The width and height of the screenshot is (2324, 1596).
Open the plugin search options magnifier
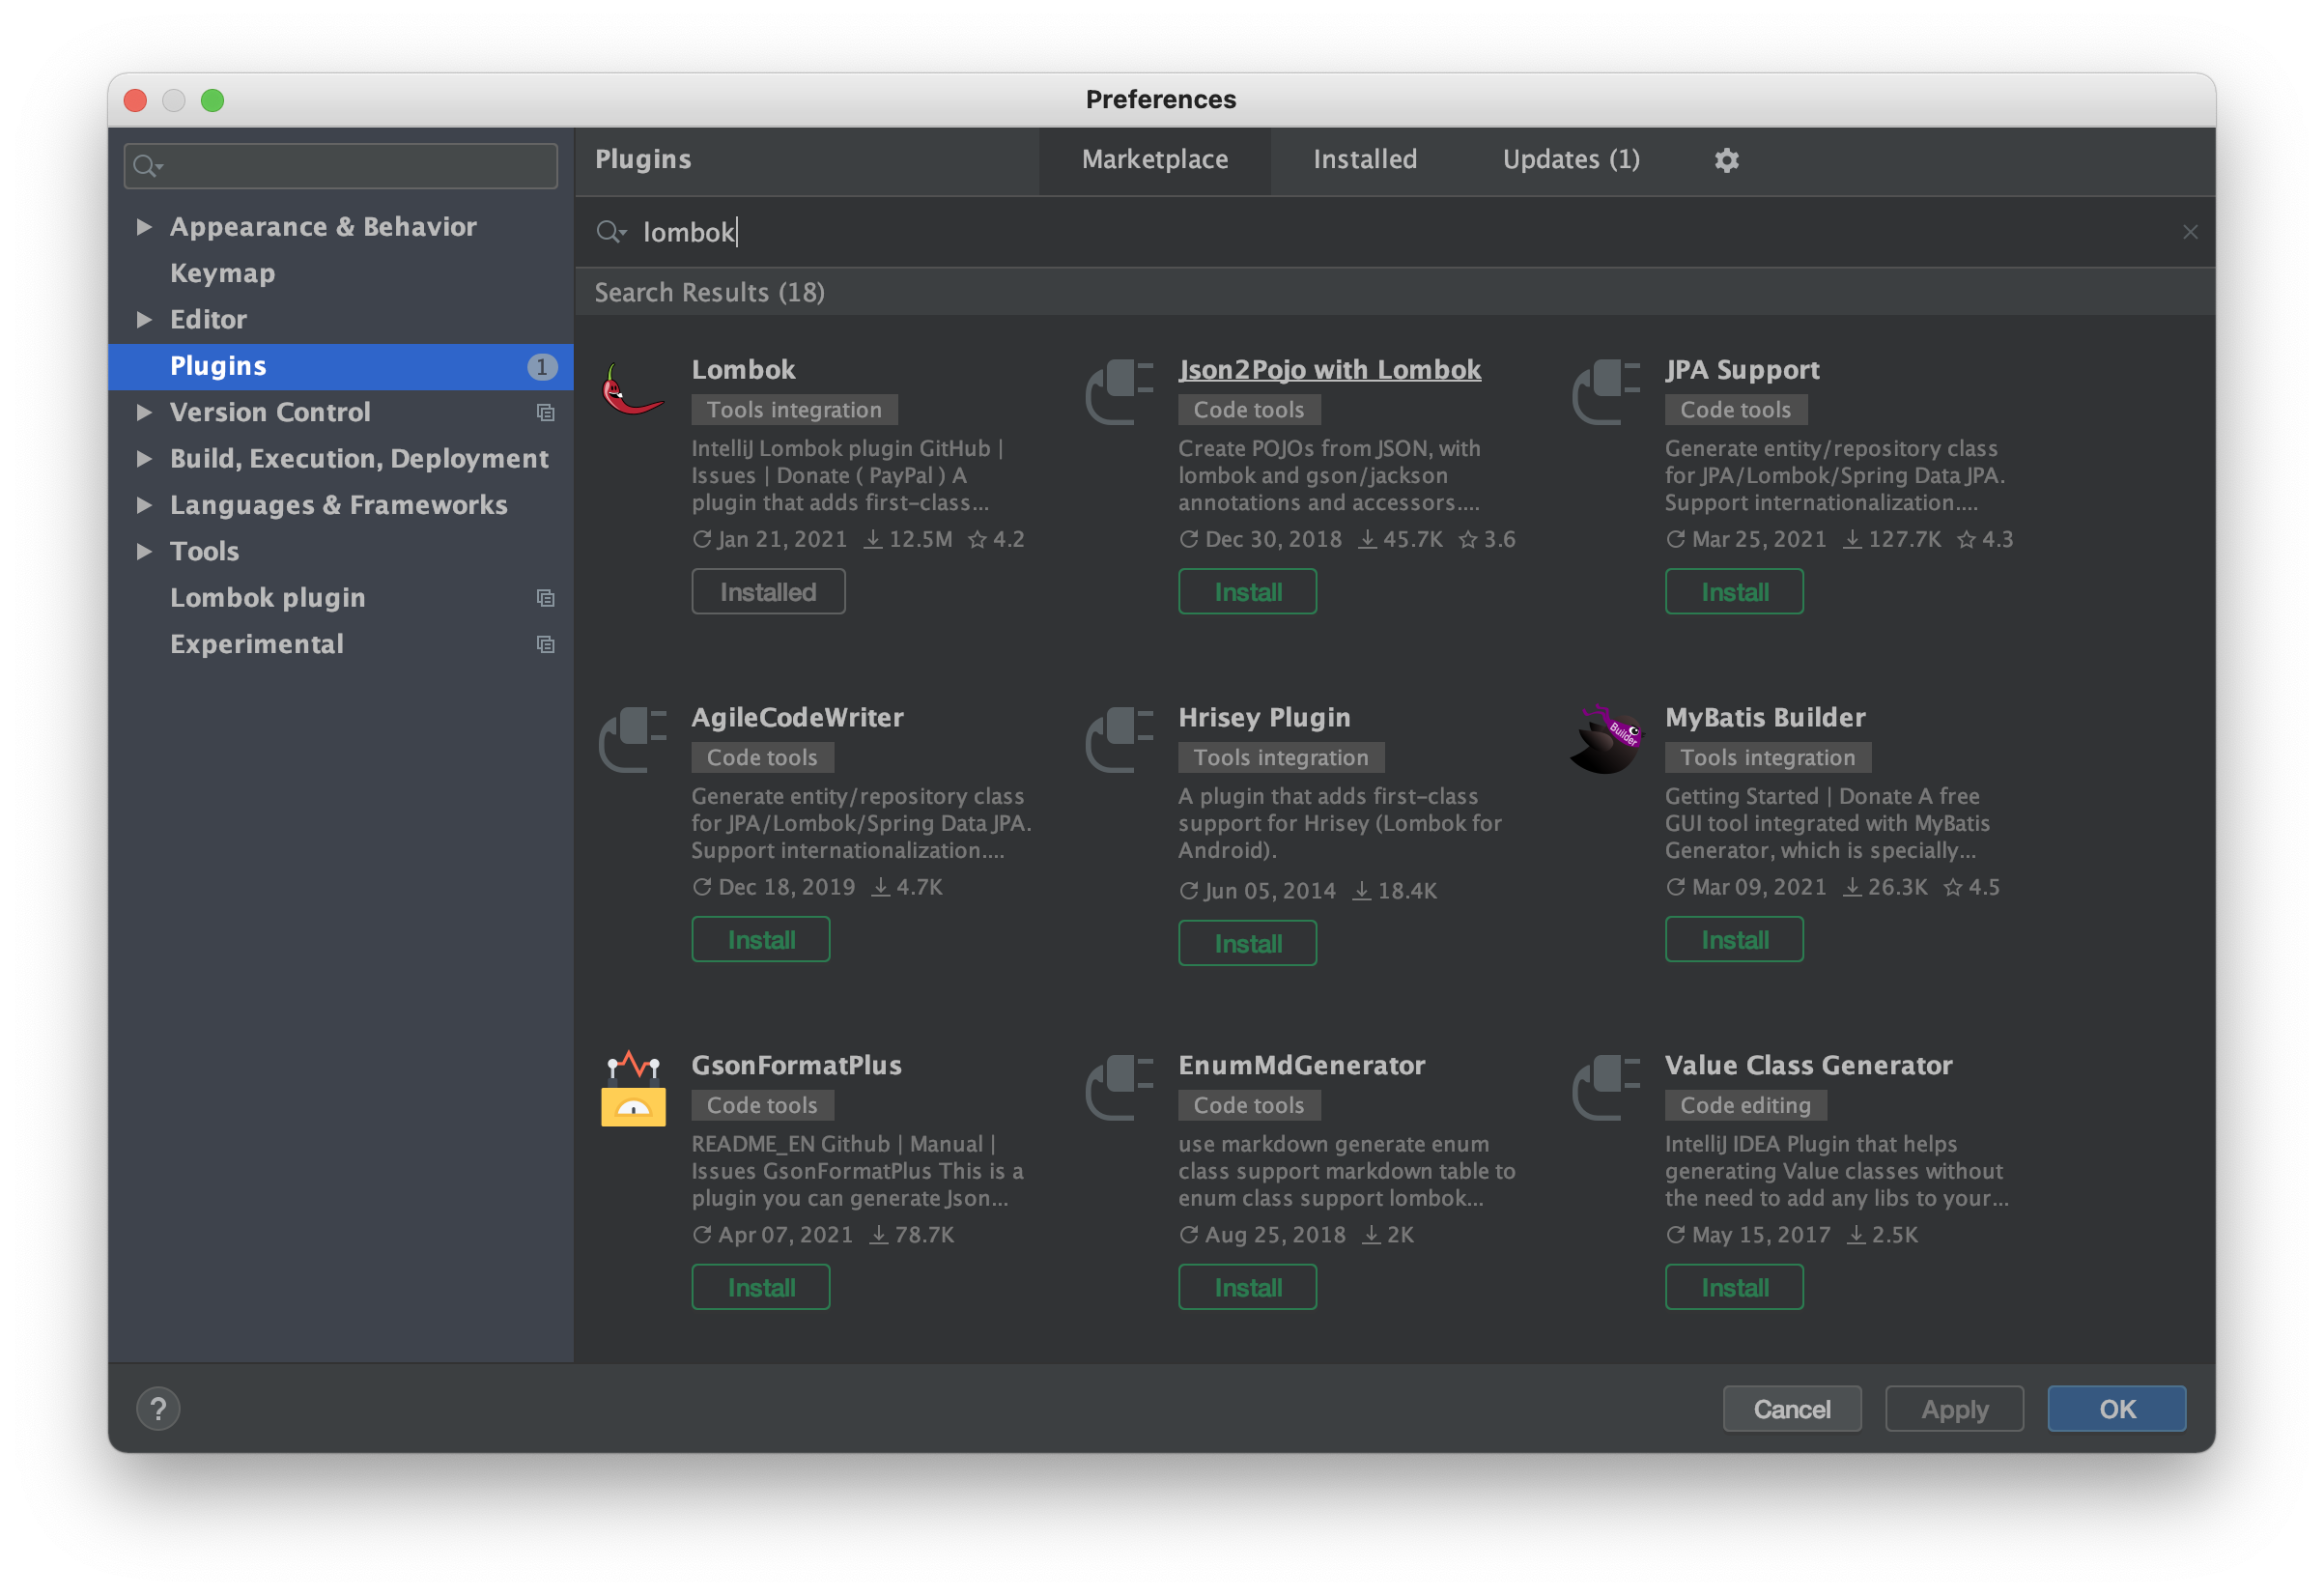point(610,232)
